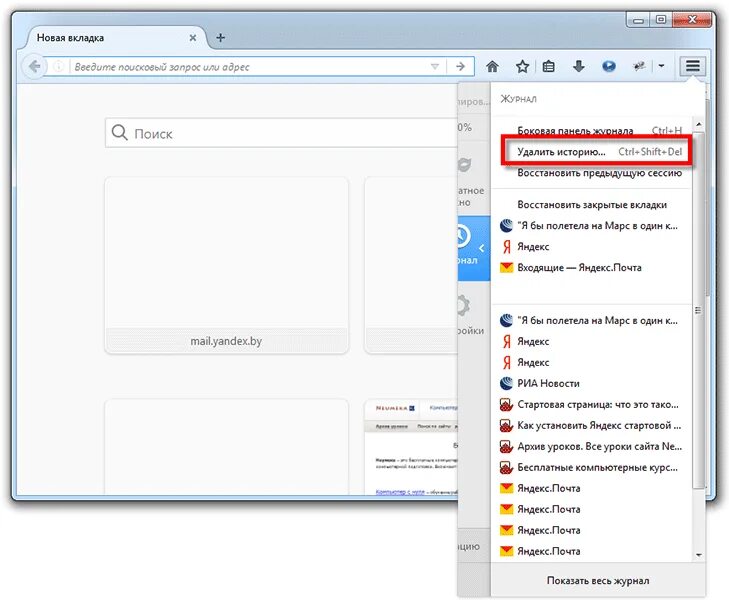Select 'Восстановить закрытые вкладки'
729x600 pixels.
pyautogui.click(x=591, y=205)
